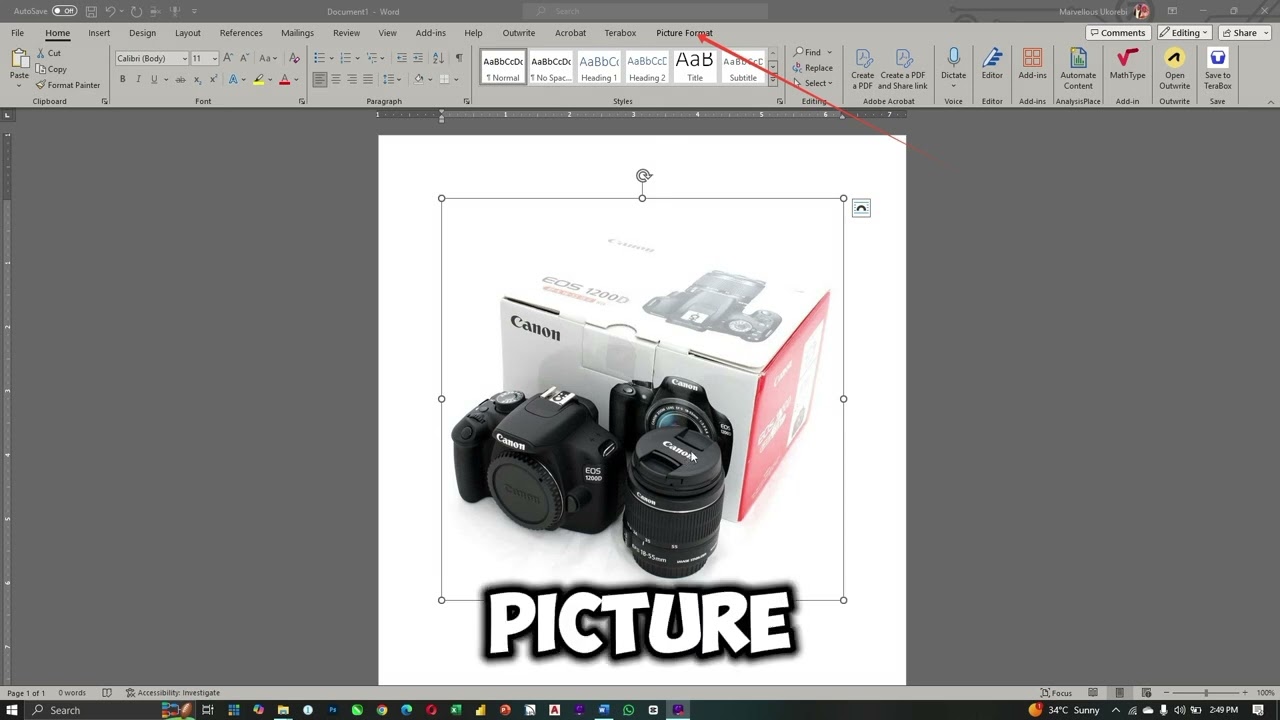Click the Sort A-Z icon
Screen dimensions: 1280x720
click(440, 58)
